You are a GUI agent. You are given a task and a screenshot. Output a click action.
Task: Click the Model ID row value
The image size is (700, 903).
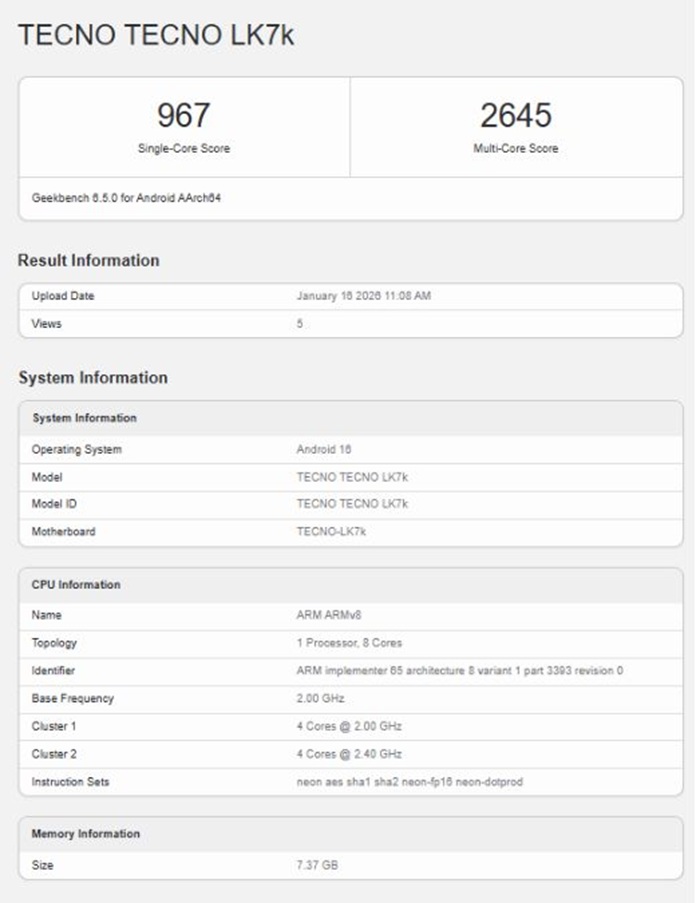351,504
